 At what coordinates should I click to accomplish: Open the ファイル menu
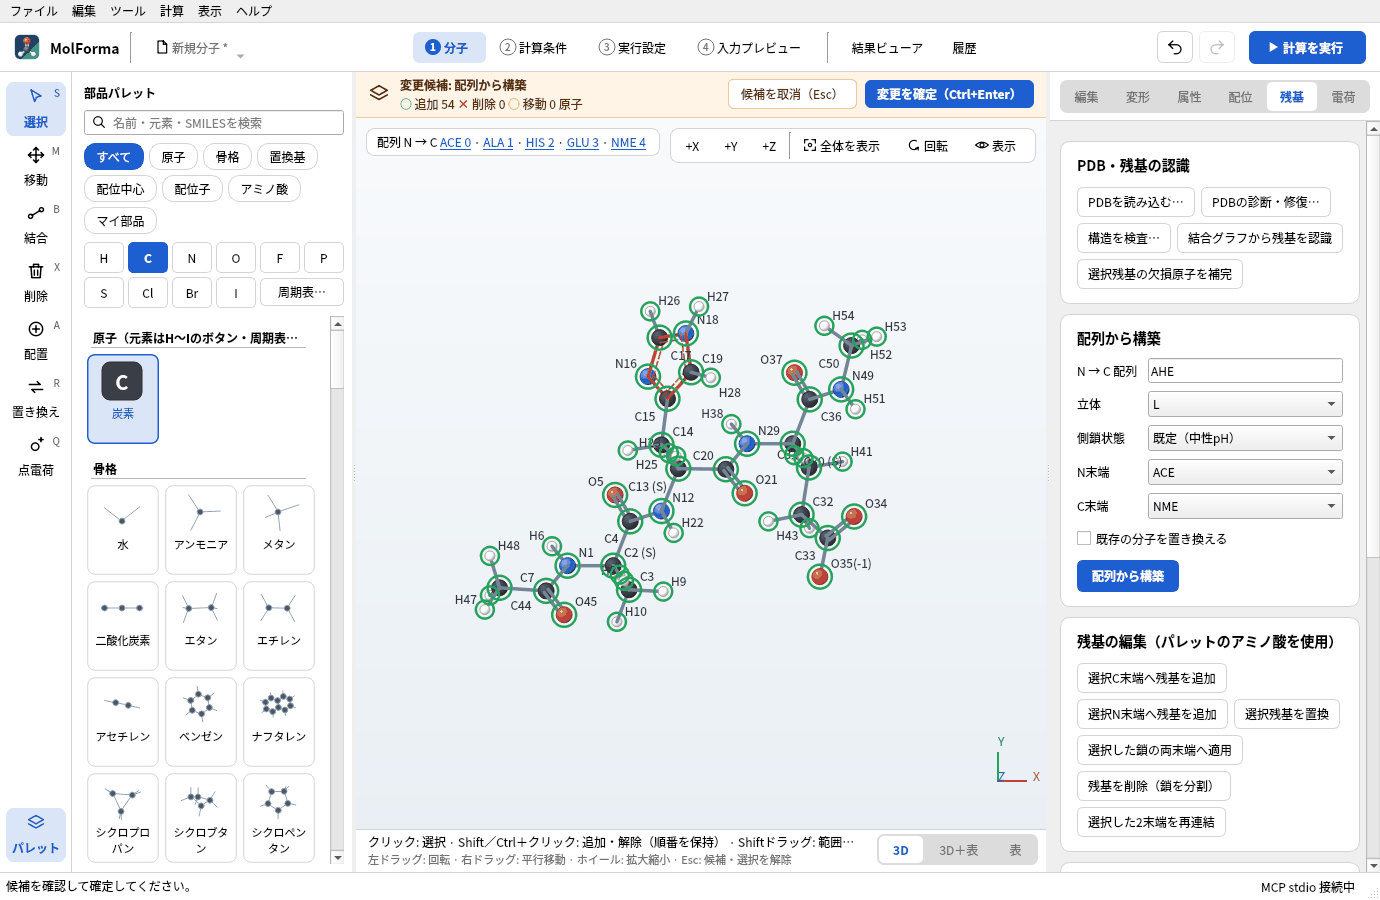pyautogui.click(x=34, y=11)
